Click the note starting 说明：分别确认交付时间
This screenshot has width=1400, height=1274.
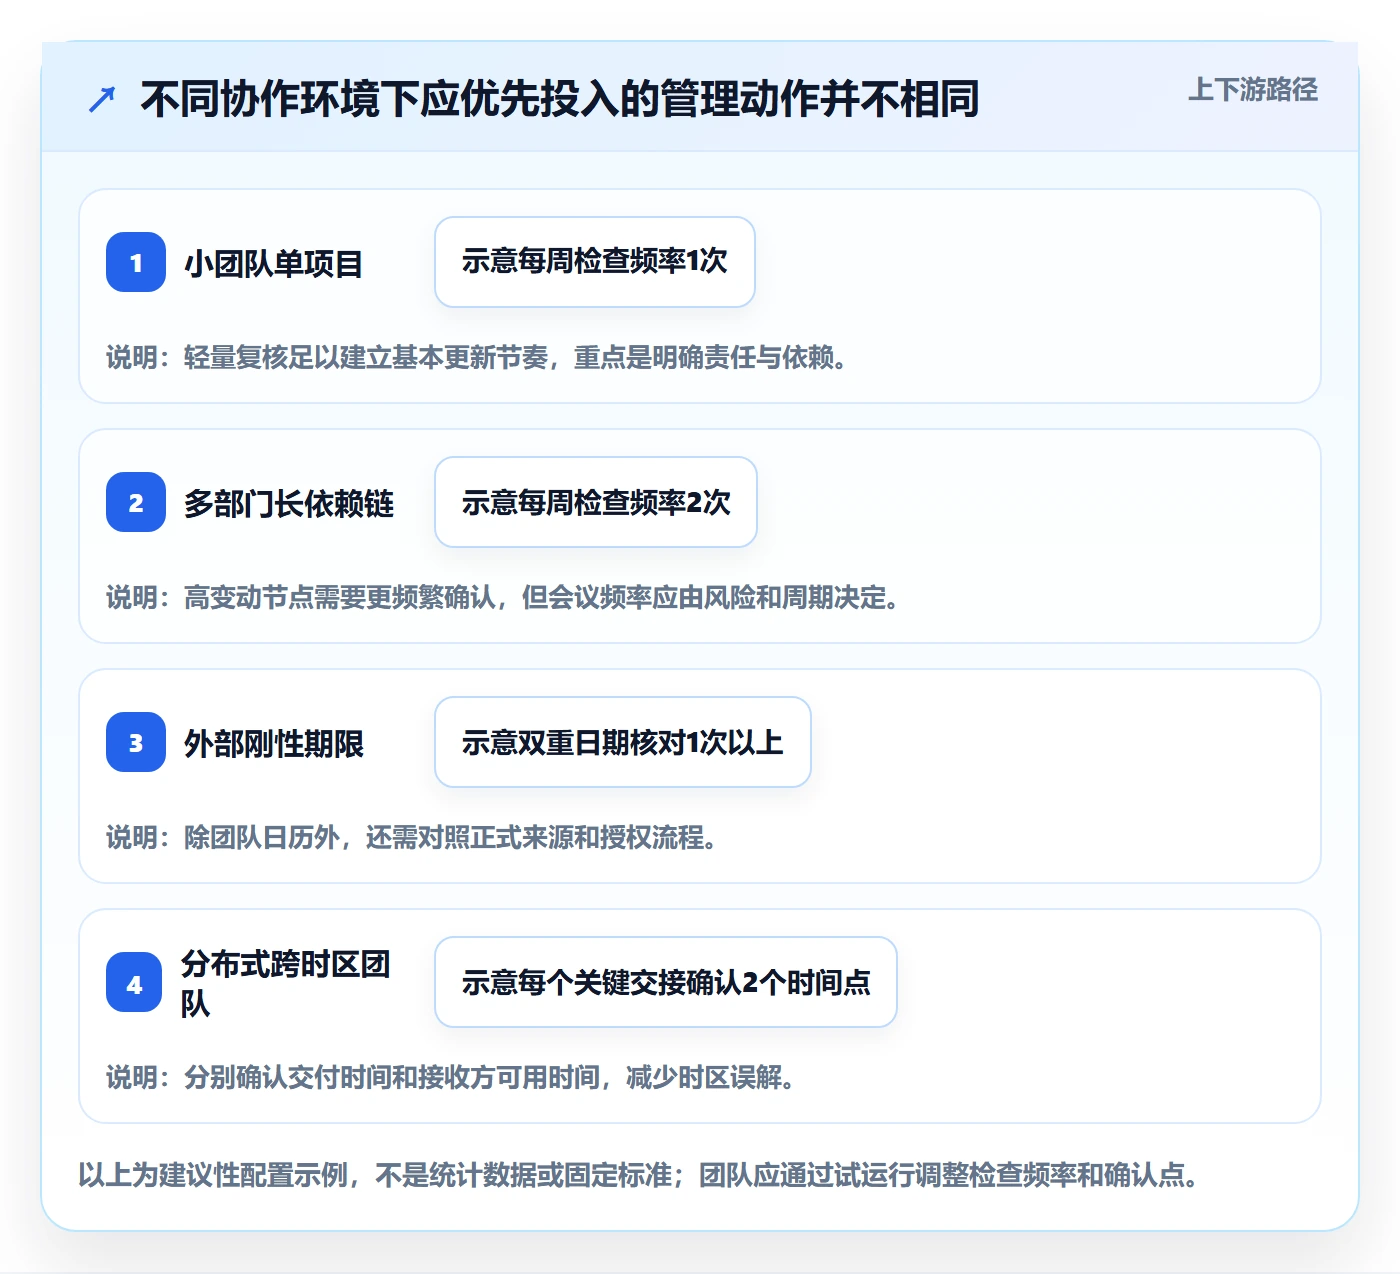coord(451,1077)
